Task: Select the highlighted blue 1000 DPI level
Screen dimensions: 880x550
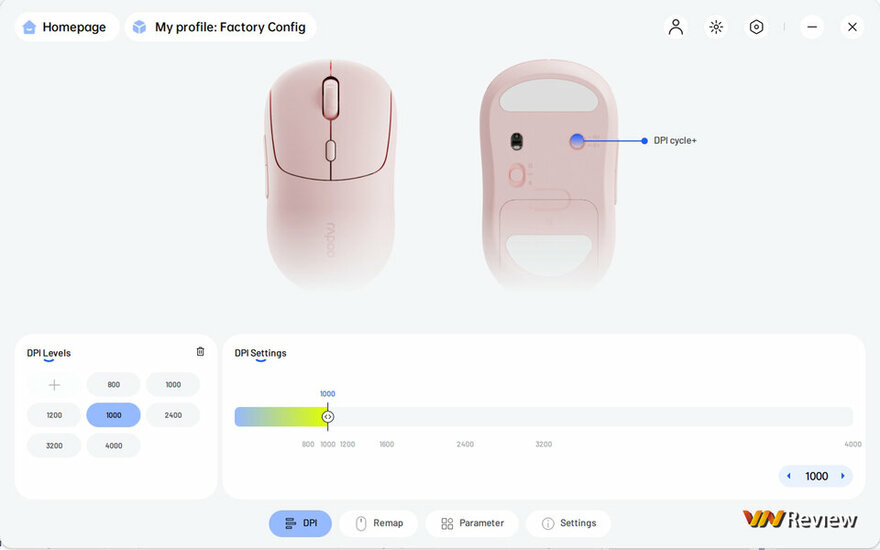Action: pos(113,415)
